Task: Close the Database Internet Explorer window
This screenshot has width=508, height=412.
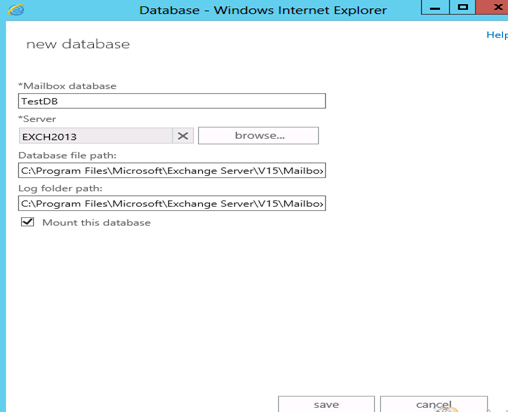Action: point(492,7)
